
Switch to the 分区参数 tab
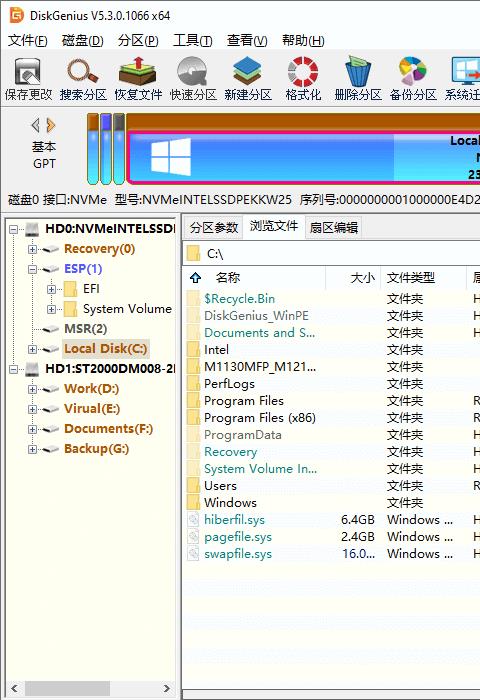[214, 228]
